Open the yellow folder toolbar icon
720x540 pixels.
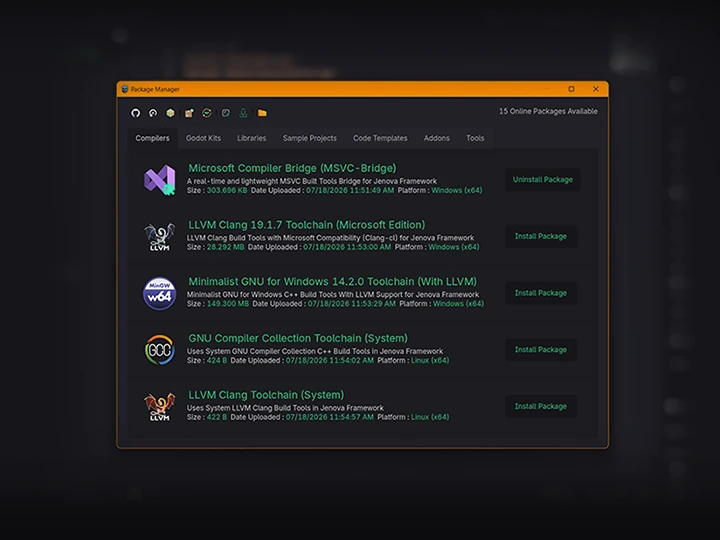(x=262, y=113)
